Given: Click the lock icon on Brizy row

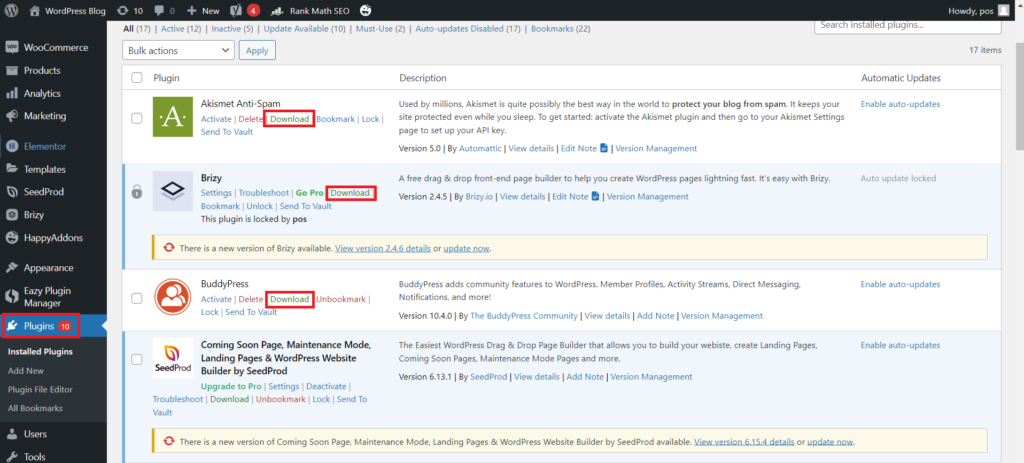Looking at the screenshot, I should (136, 192).
